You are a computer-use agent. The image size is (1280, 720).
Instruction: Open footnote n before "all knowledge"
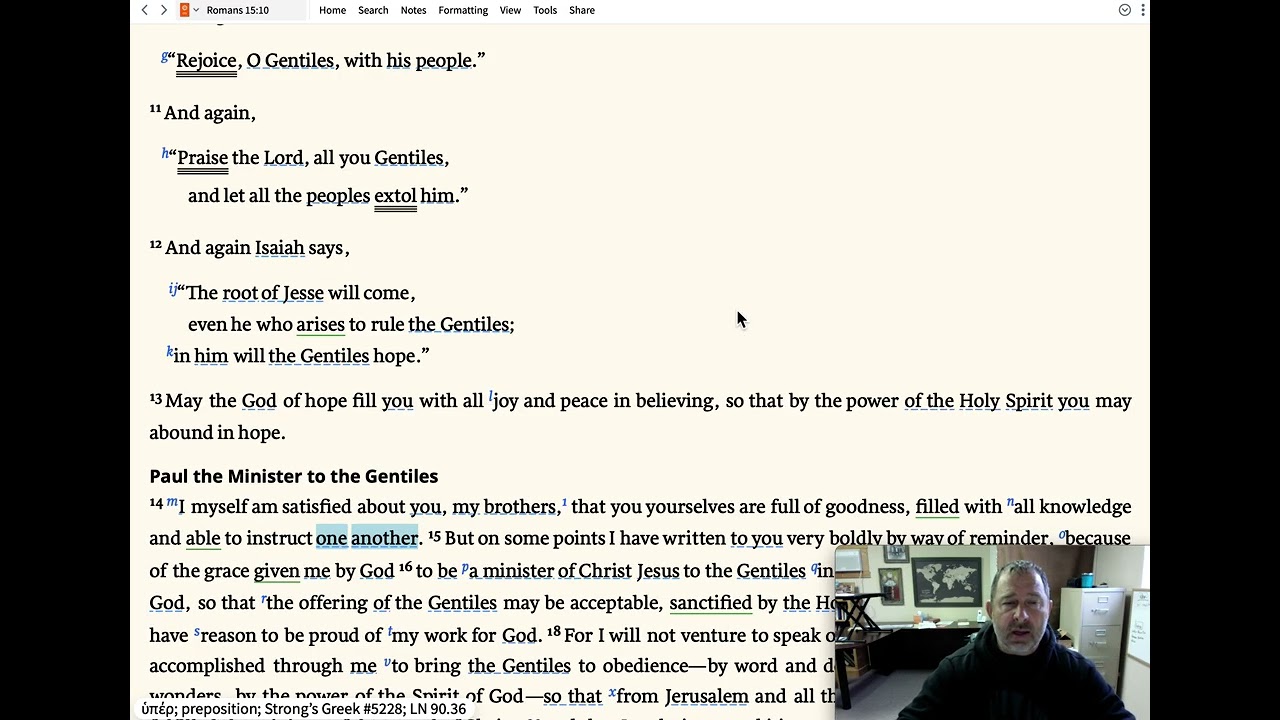click(1010, 502)
